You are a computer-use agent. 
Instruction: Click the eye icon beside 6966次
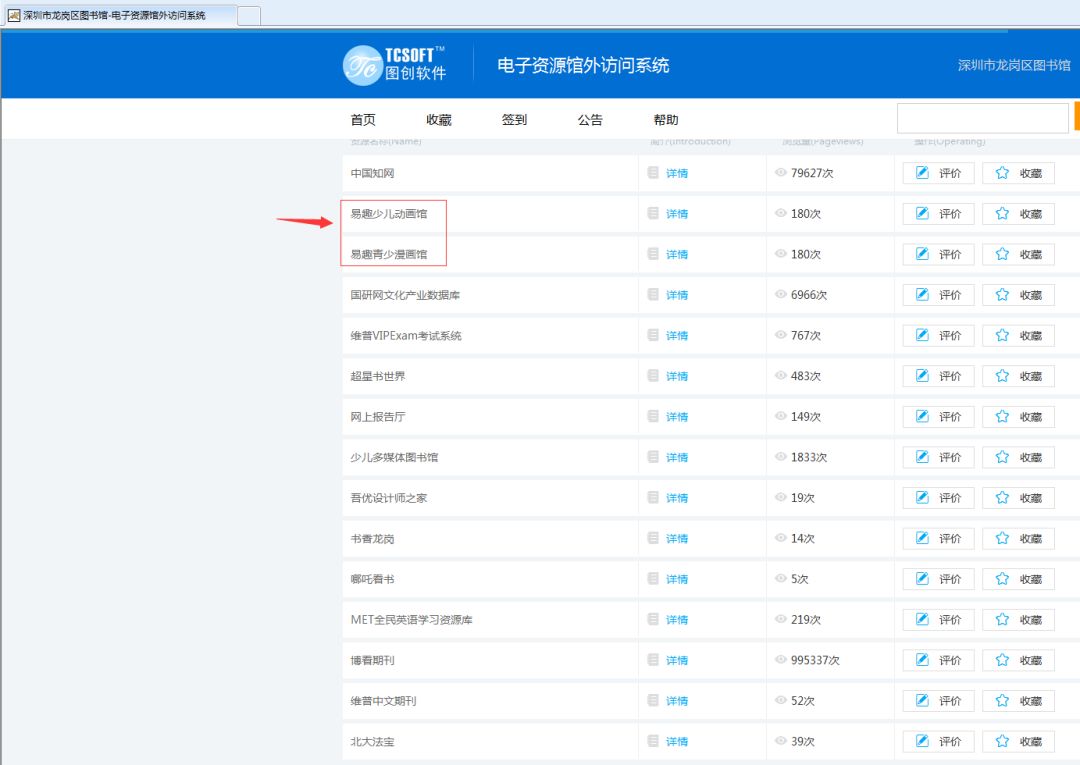780,295
